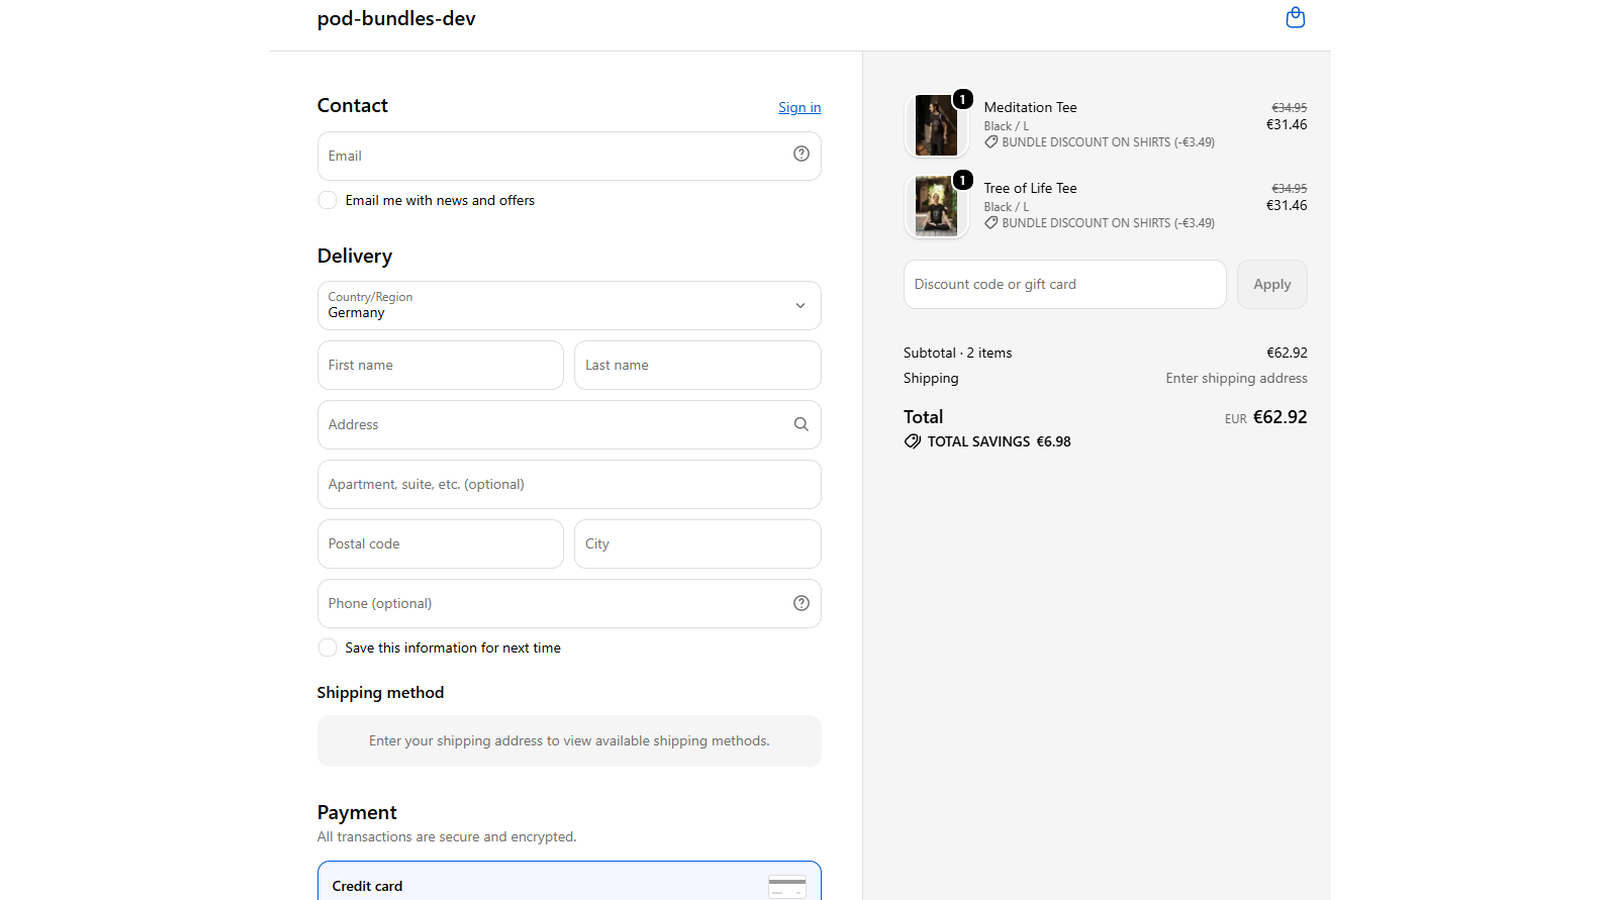Click the Tree of Life Tee product name
The height and width of the screenshot is (900, 1600).
1030,188
